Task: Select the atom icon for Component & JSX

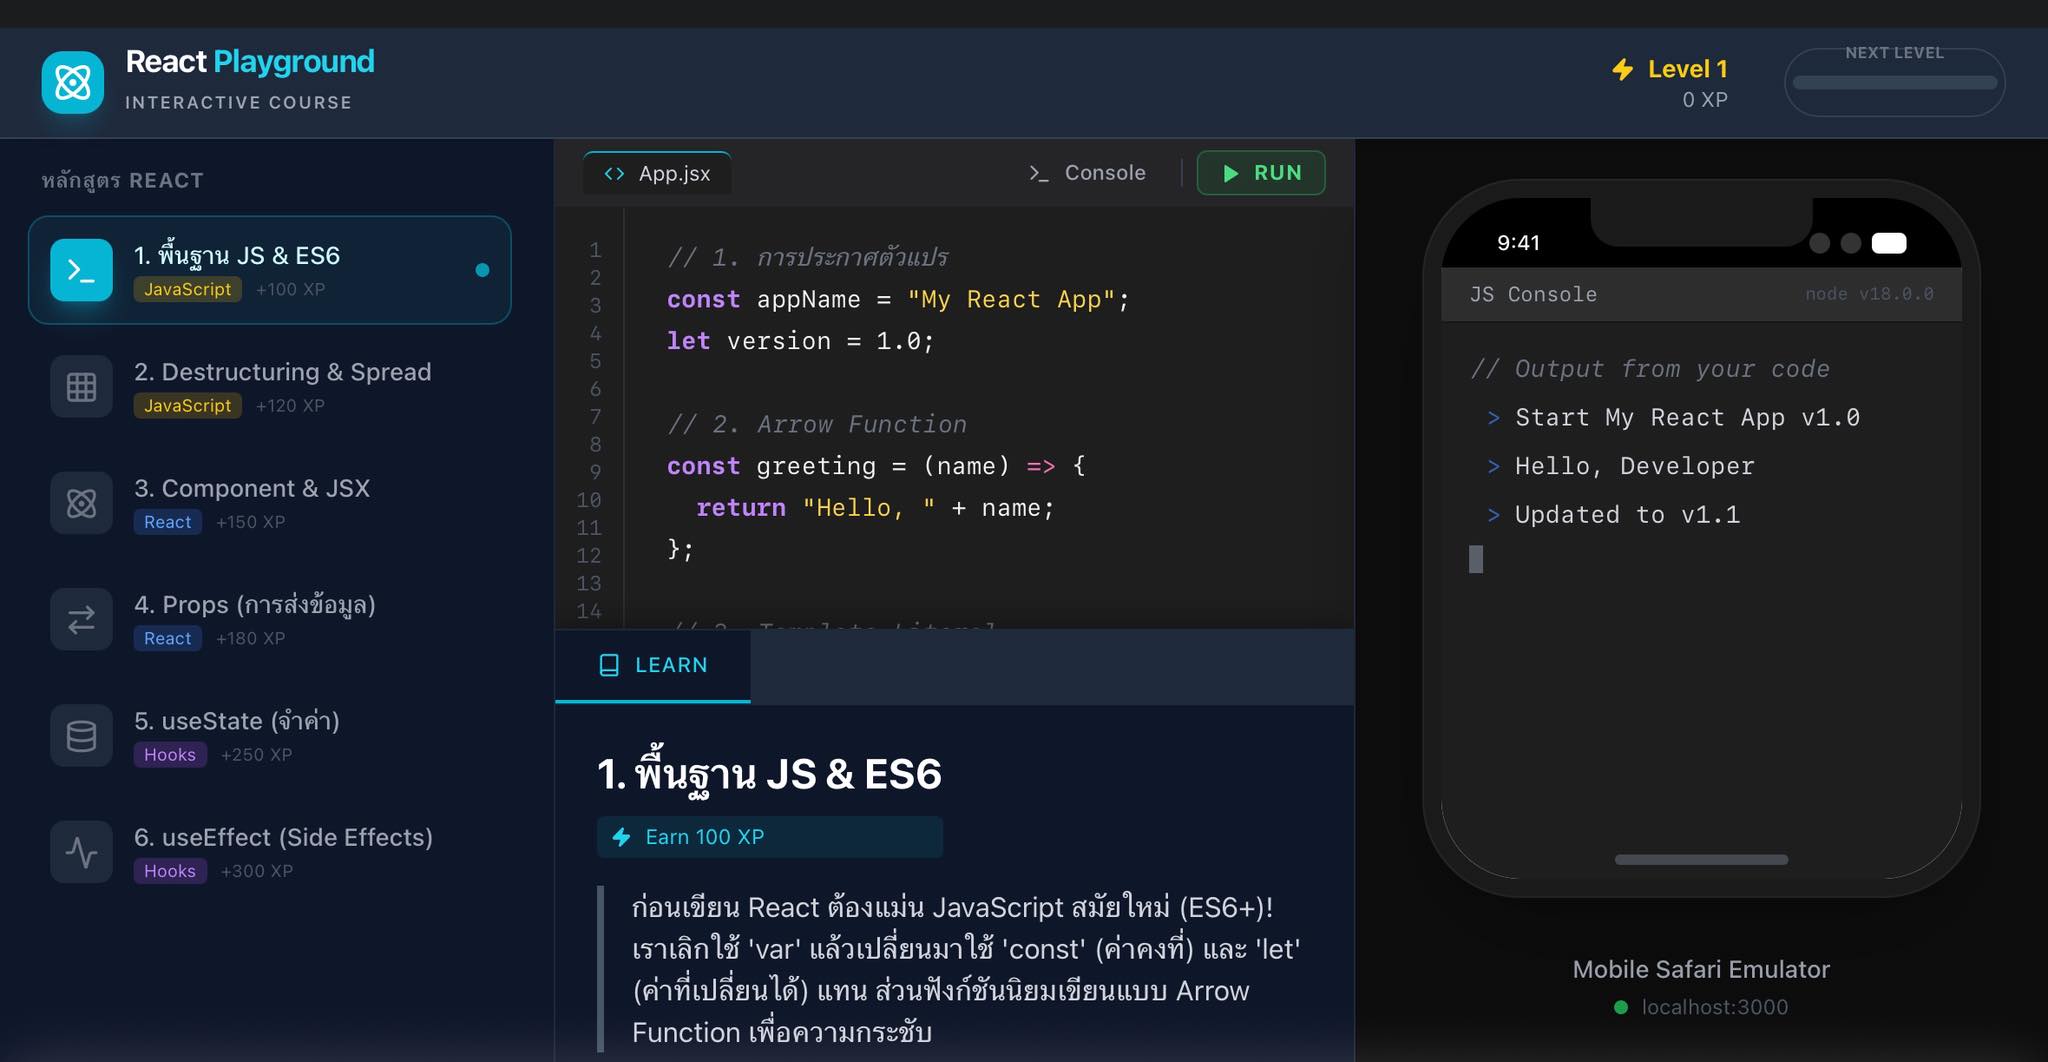Action: [81, 503]
